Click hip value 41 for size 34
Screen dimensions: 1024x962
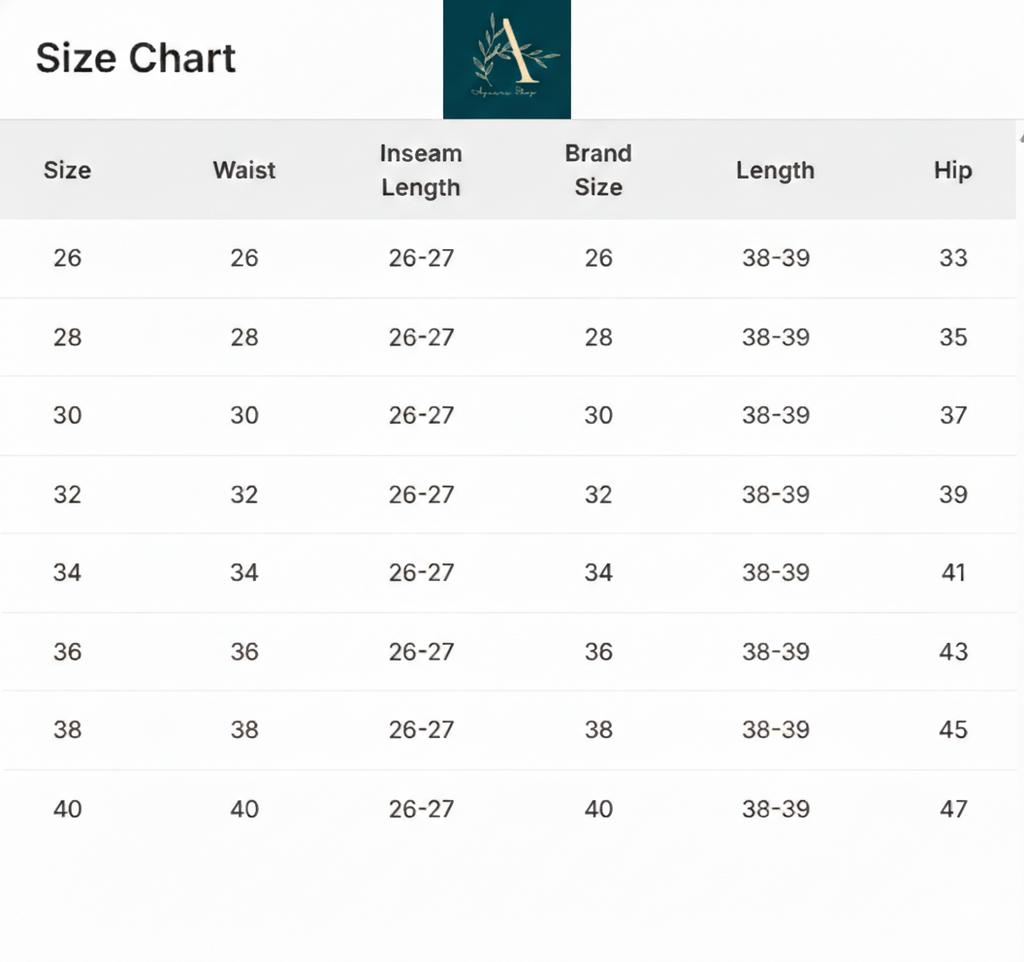pyautogui.click(x=953, y=573)
